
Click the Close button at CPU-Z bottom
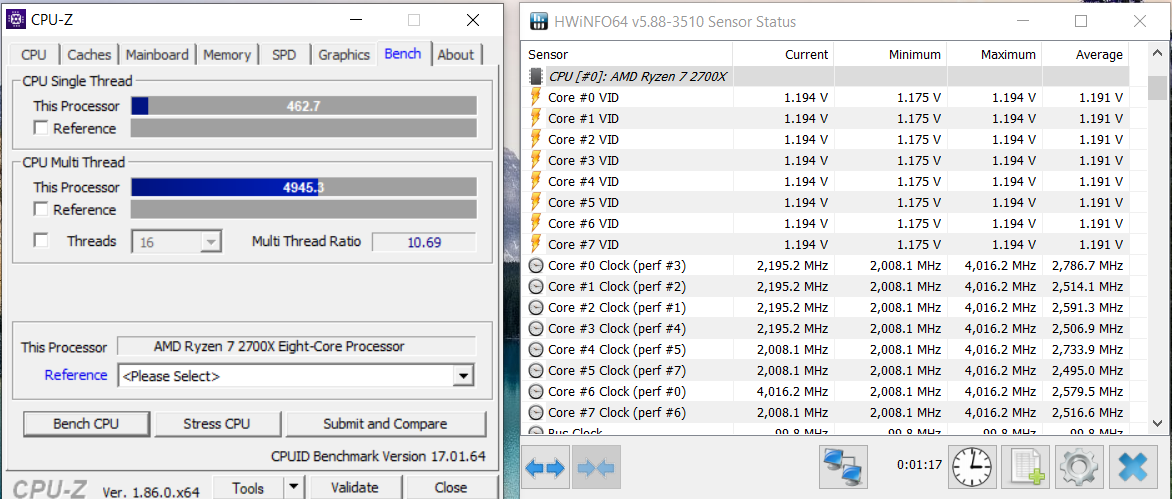coord(451,488)
